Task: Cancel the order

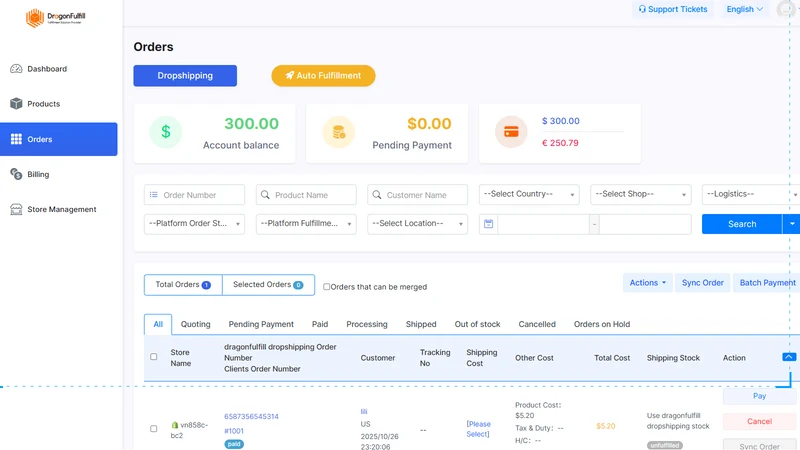Action: pos(759,421)
